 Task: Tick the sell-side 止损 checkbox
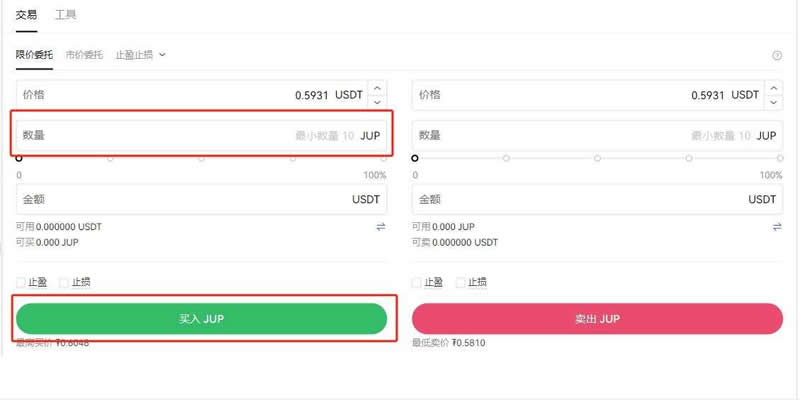click(460, 282)
